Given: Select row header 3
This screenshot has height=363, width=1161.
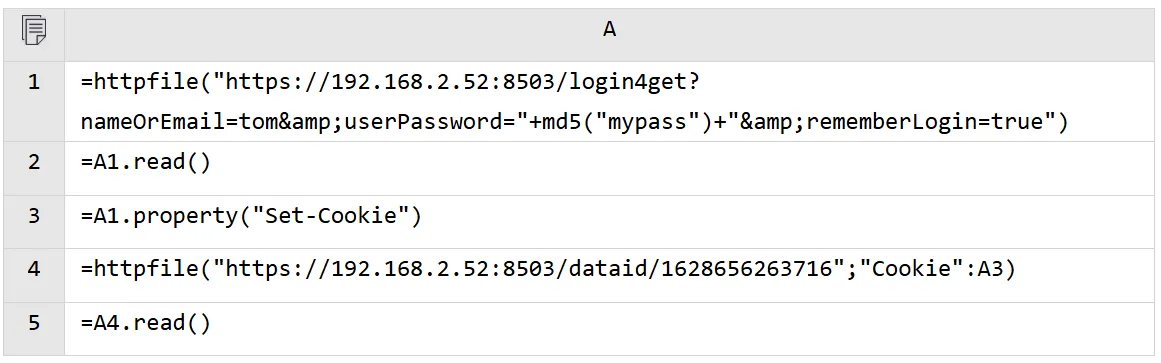Looking at the screenshot, I should click(x=34, y=222).
